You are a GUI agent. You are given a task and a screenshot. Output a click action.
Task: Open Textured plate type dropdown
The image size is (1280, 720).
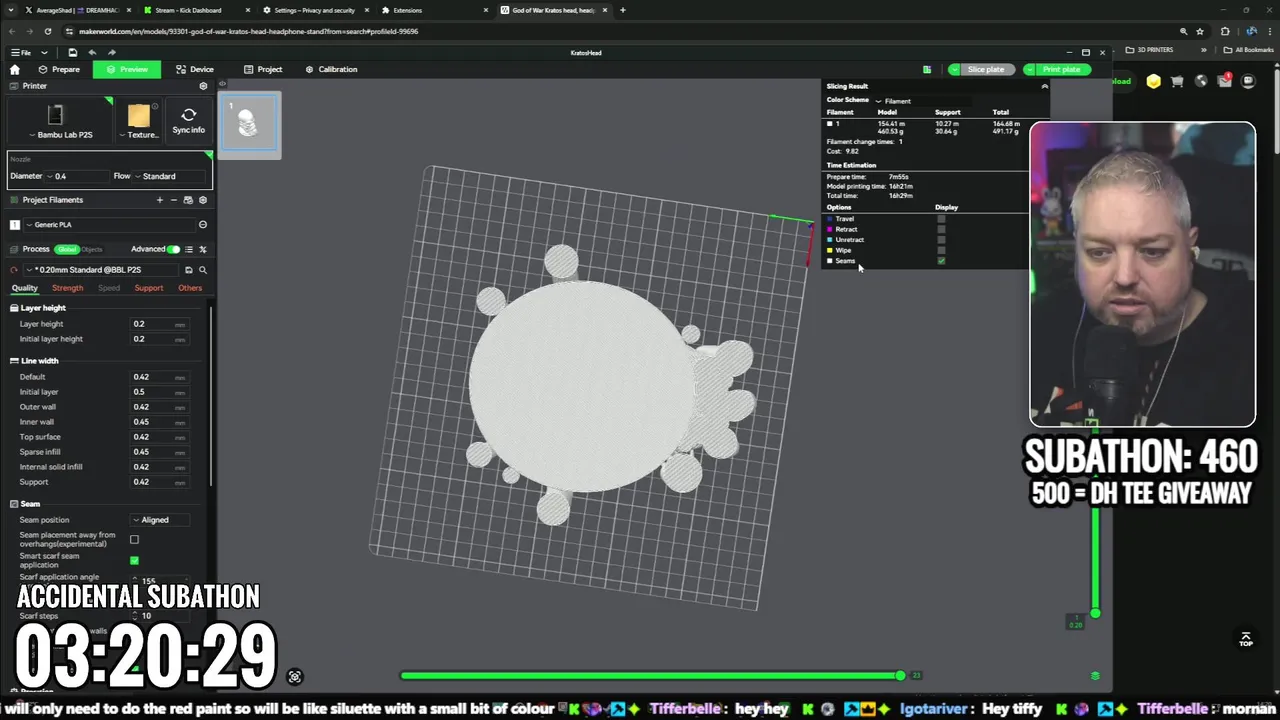[x=141, y=134]
